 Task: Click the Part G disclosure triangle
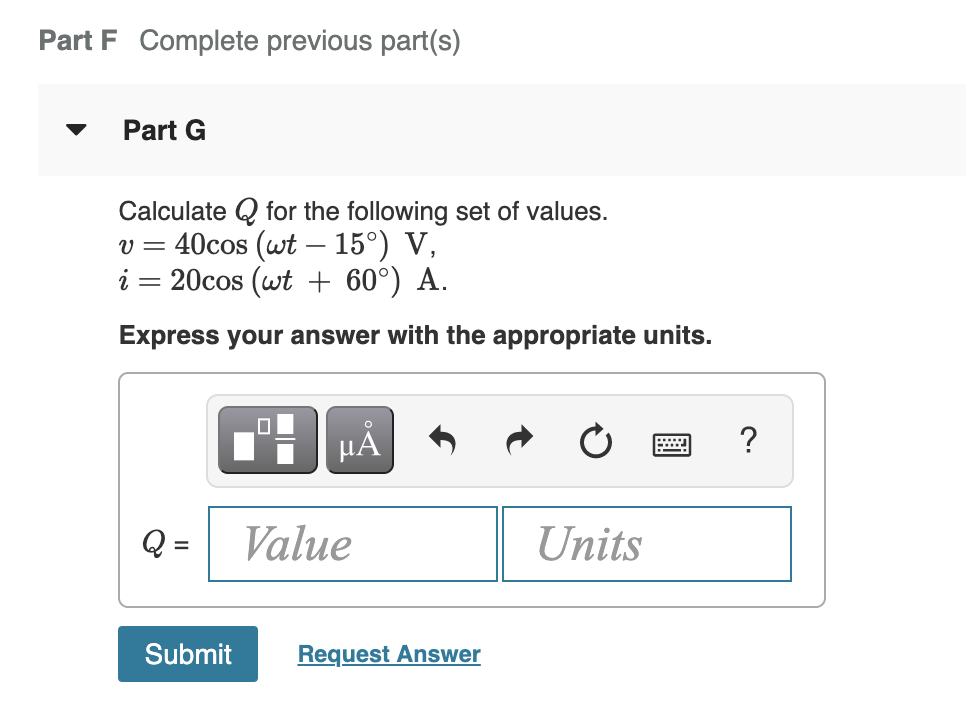(76, 128)
